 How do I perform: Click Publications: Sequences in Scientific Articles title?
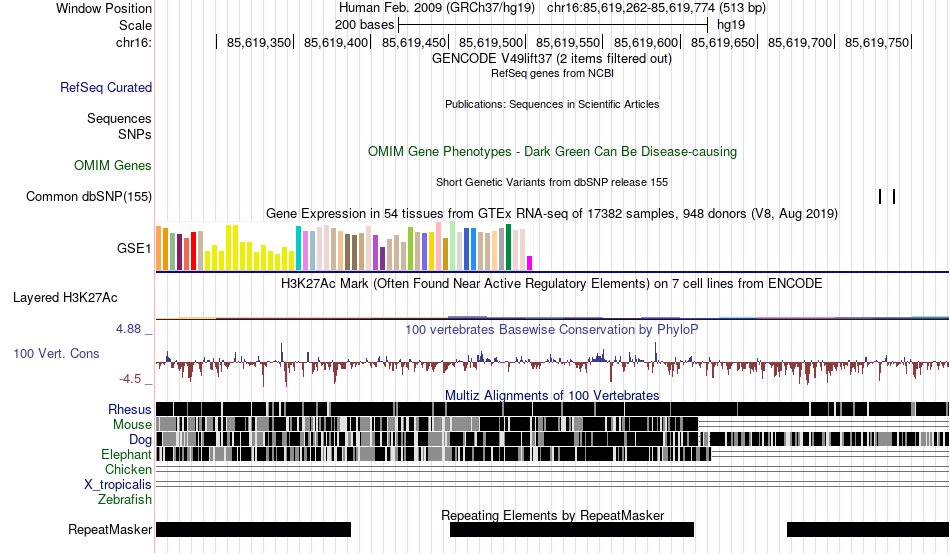pyautogui.click(x=552, y=104)
